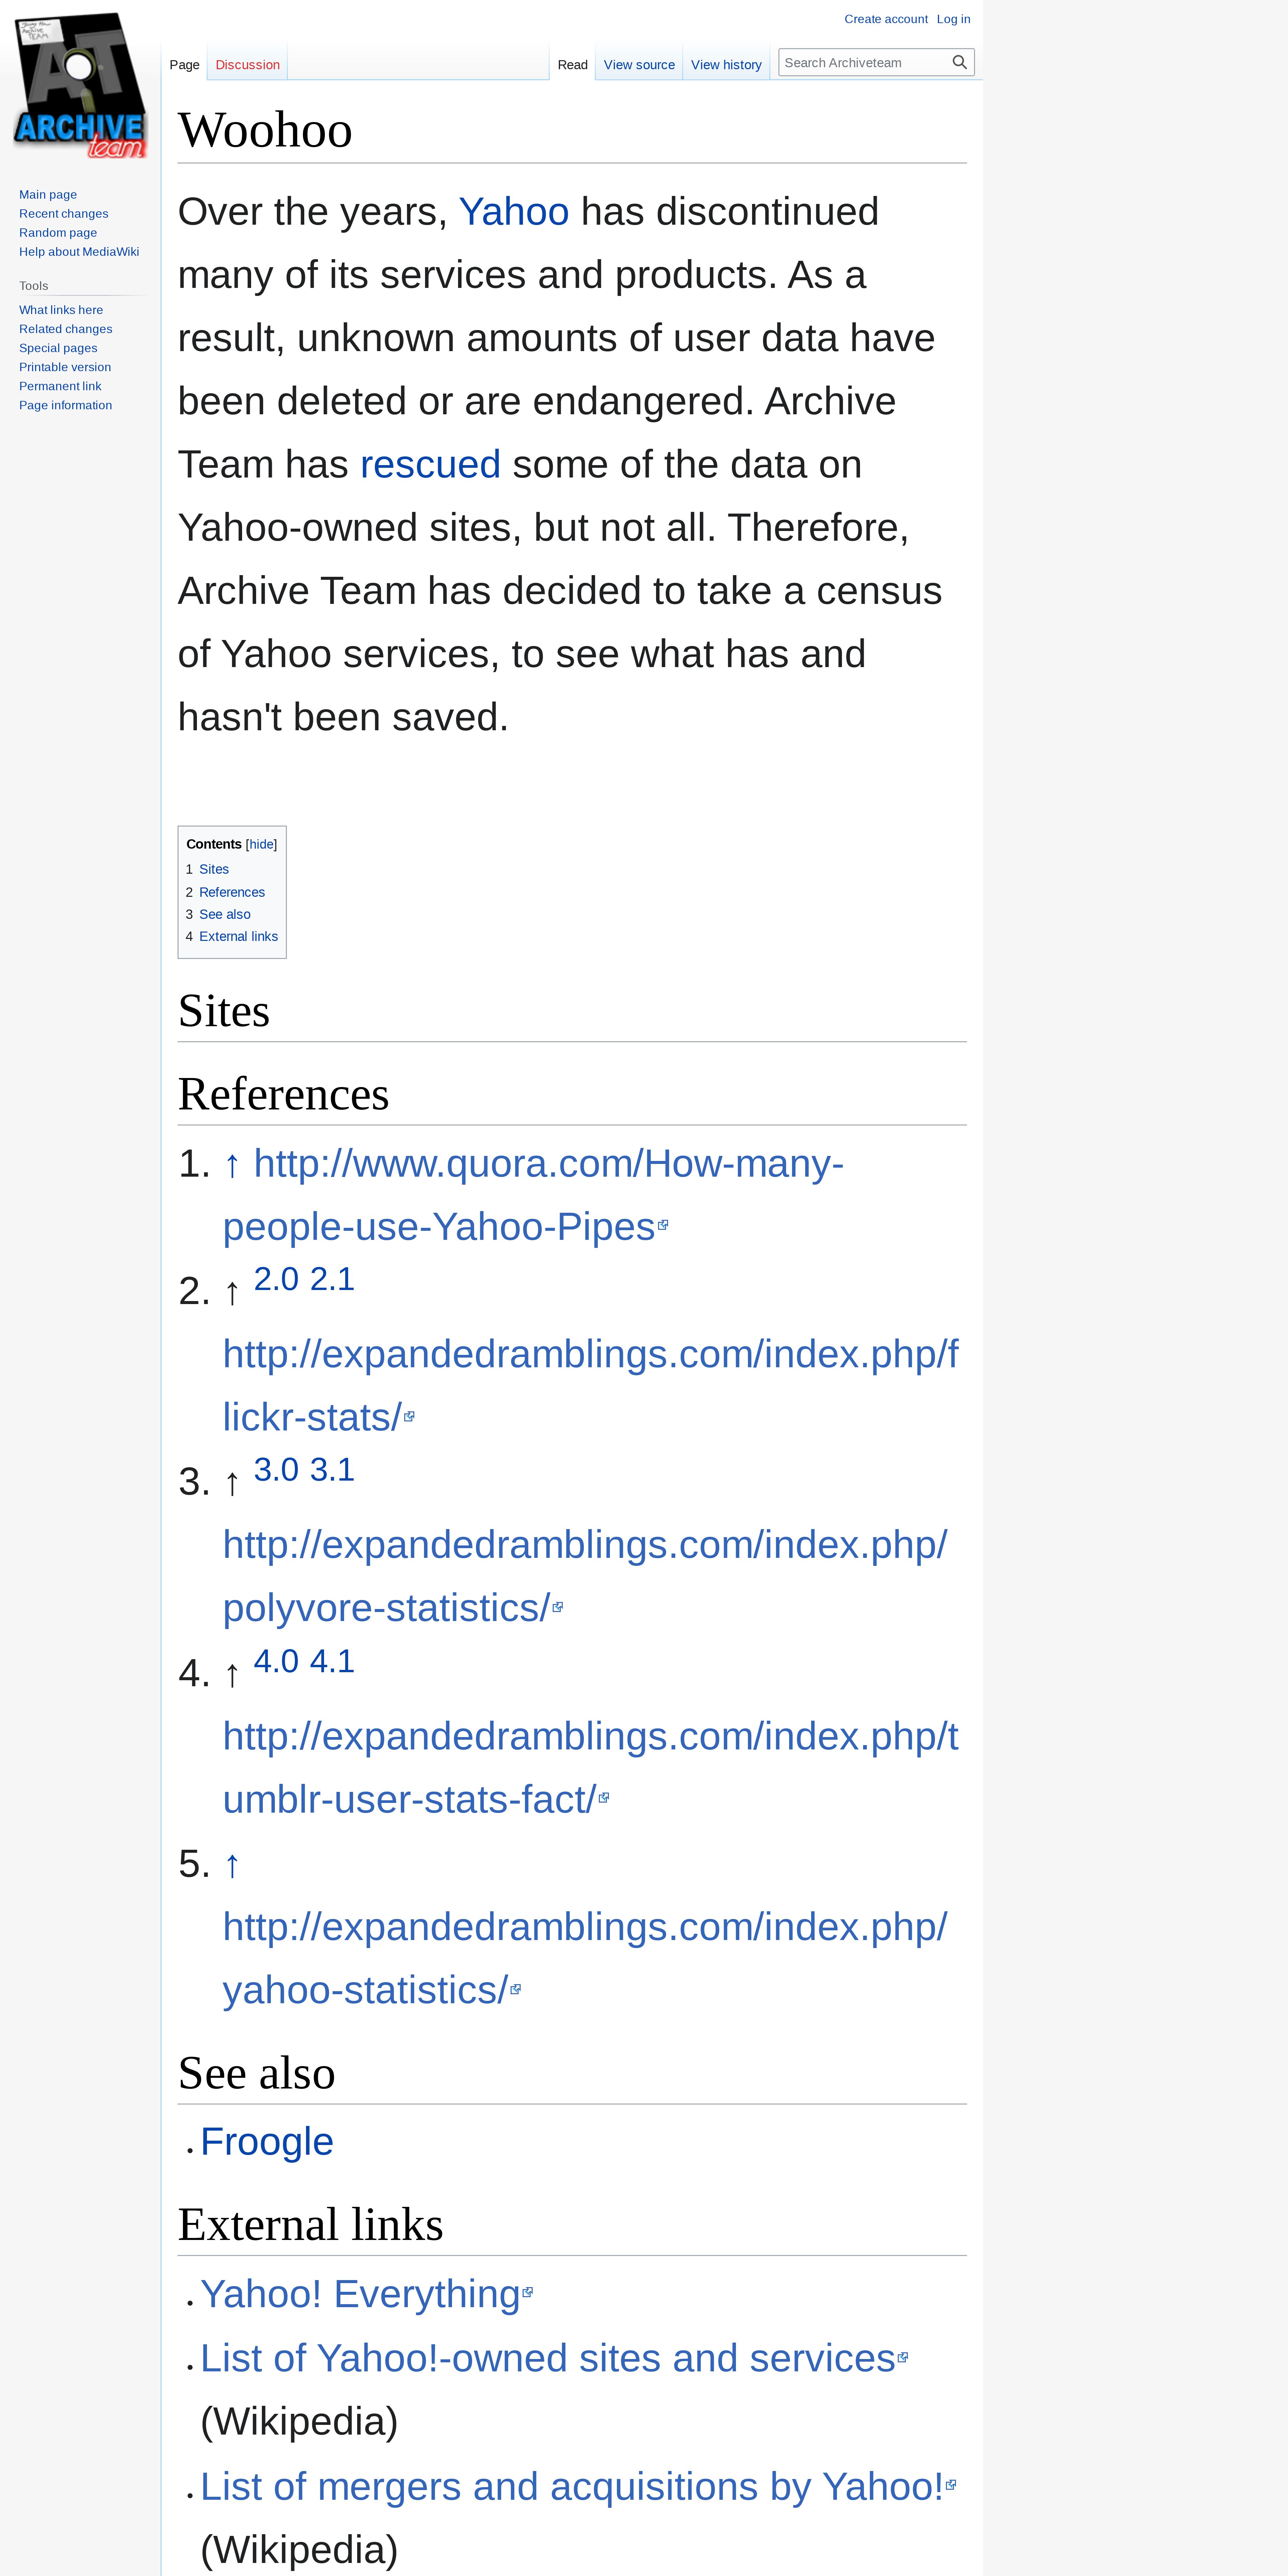Click the Archive Team logo

80,85
